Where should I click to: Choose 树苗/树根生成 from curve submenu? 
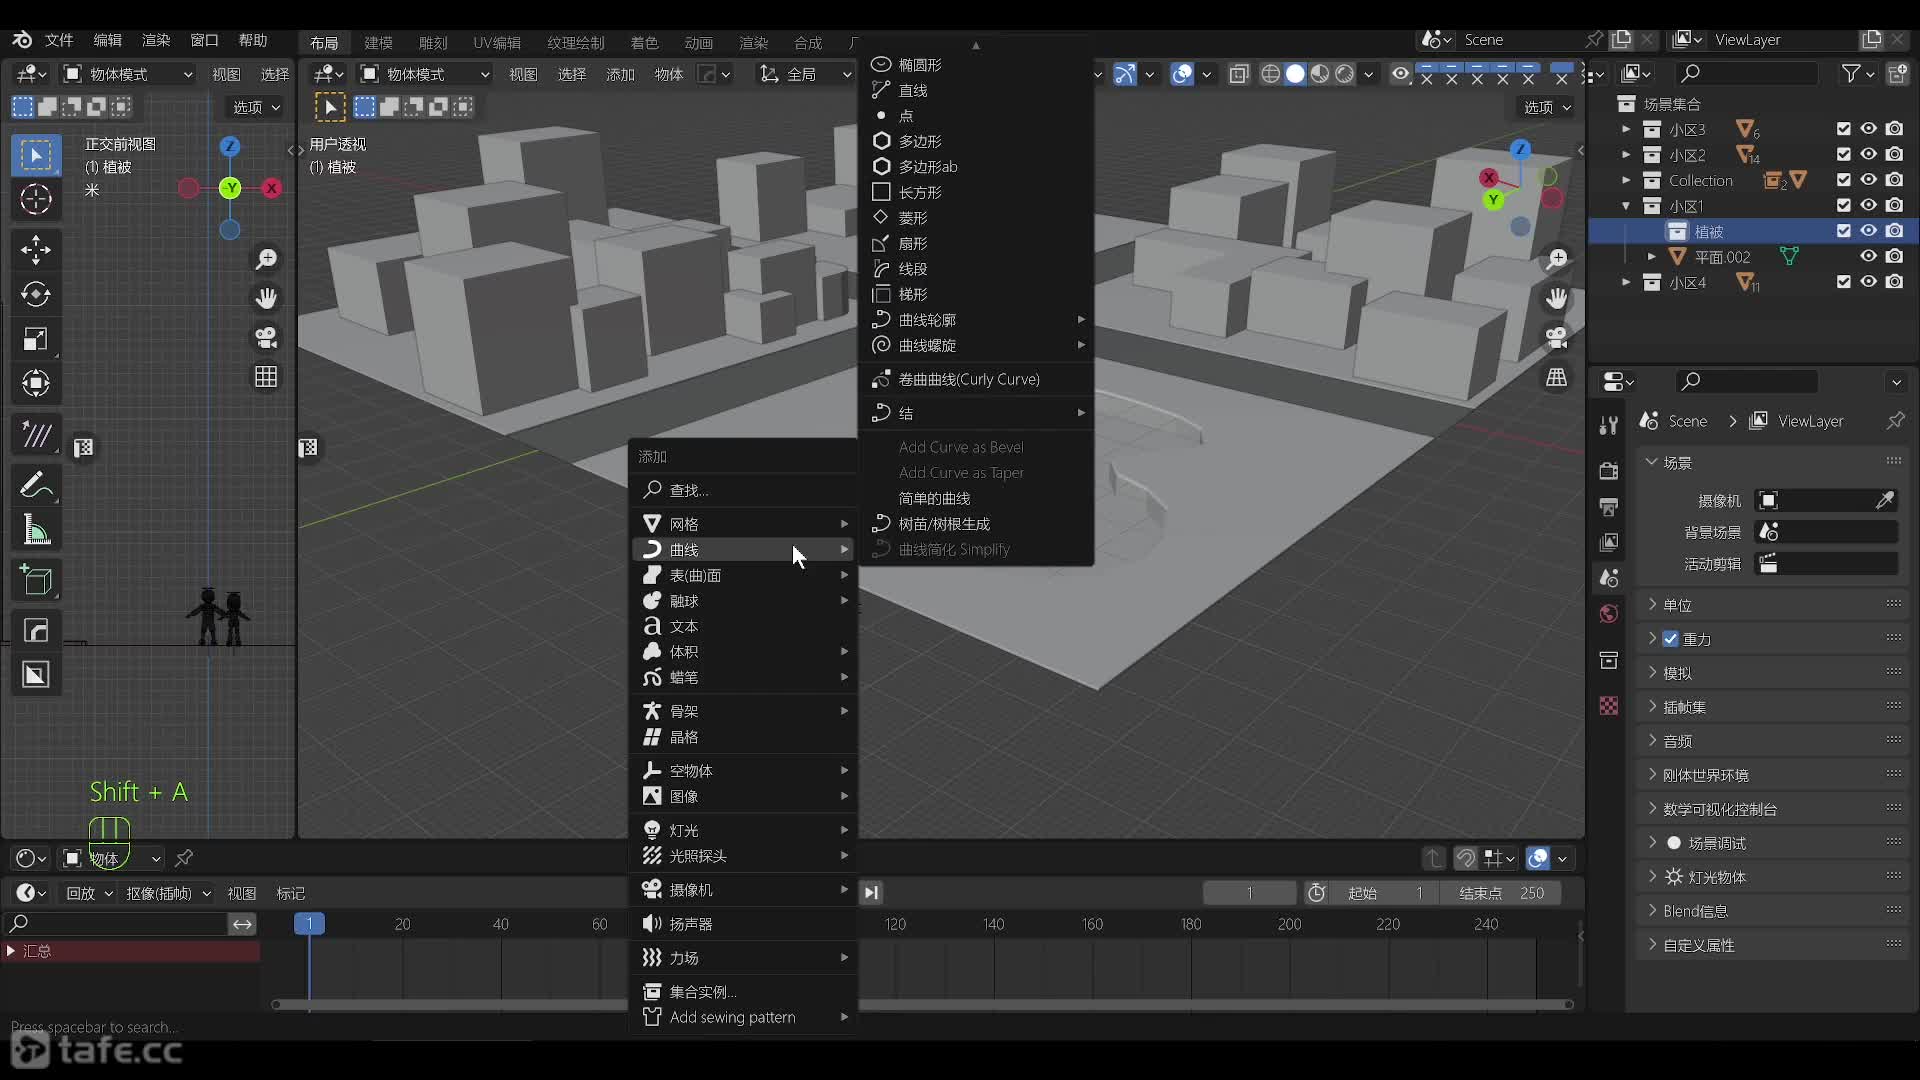click(x=976, y=524)
